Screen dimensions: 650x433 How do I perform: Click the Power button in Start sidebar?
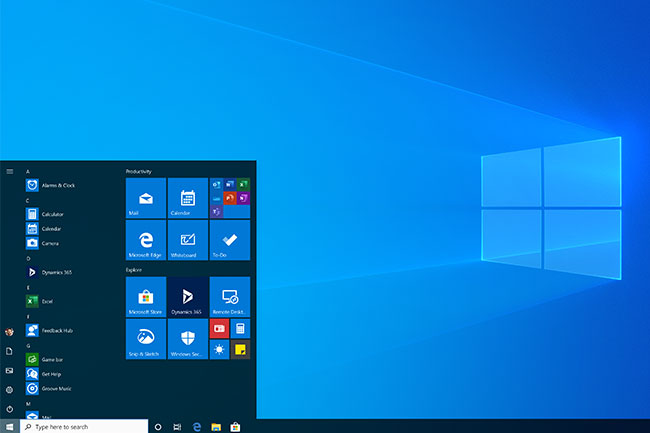[x=10, y=409]
